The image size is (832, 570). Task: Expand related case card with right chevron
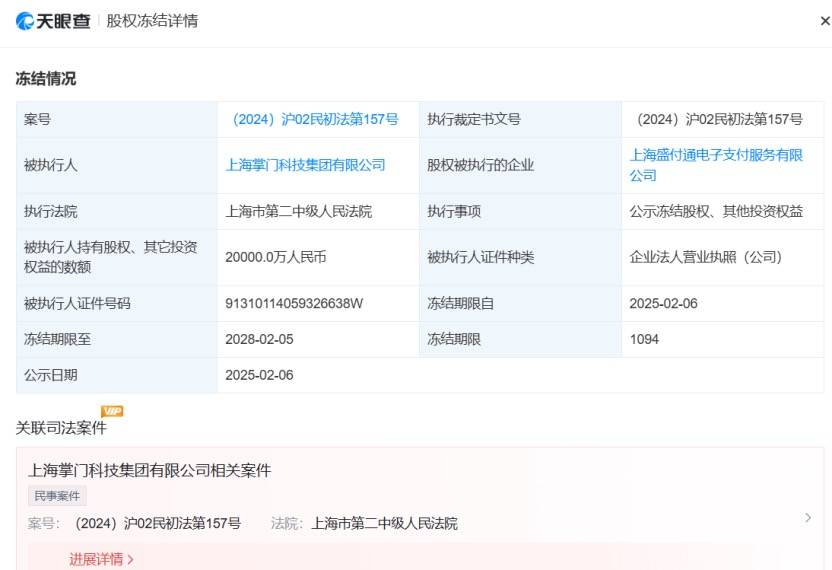coord(808,517)
